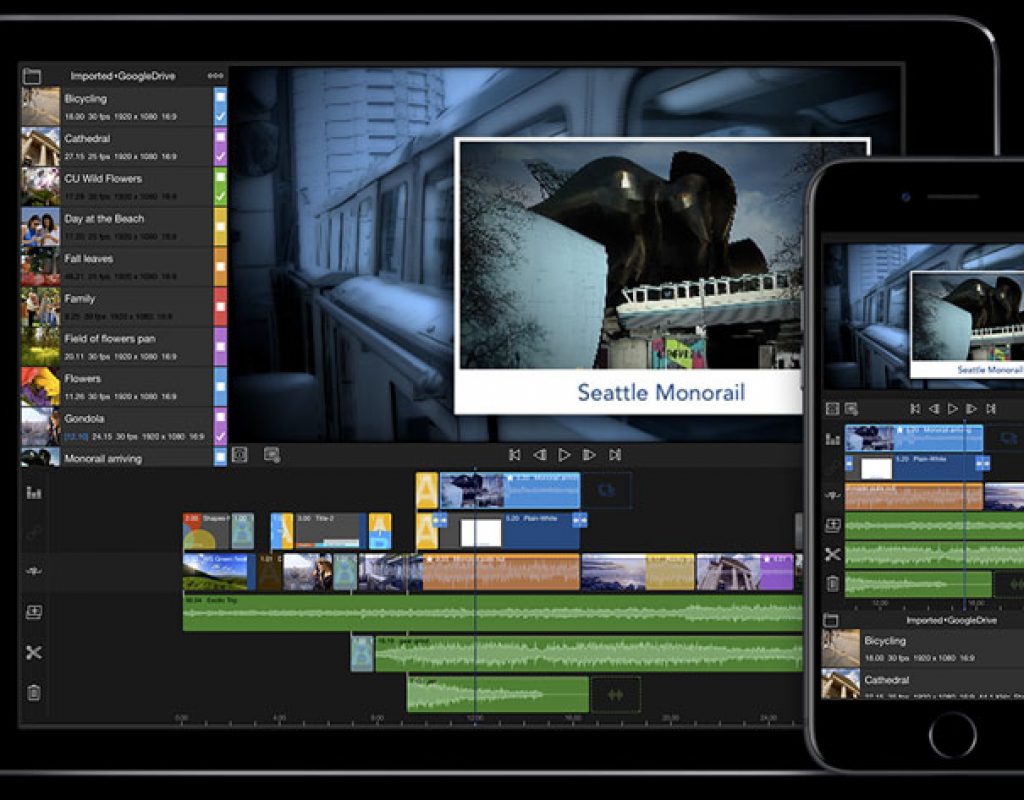1024x800 pixels.
Task: Tick the blue tag box on Flowers
Action: pos(221,387)
